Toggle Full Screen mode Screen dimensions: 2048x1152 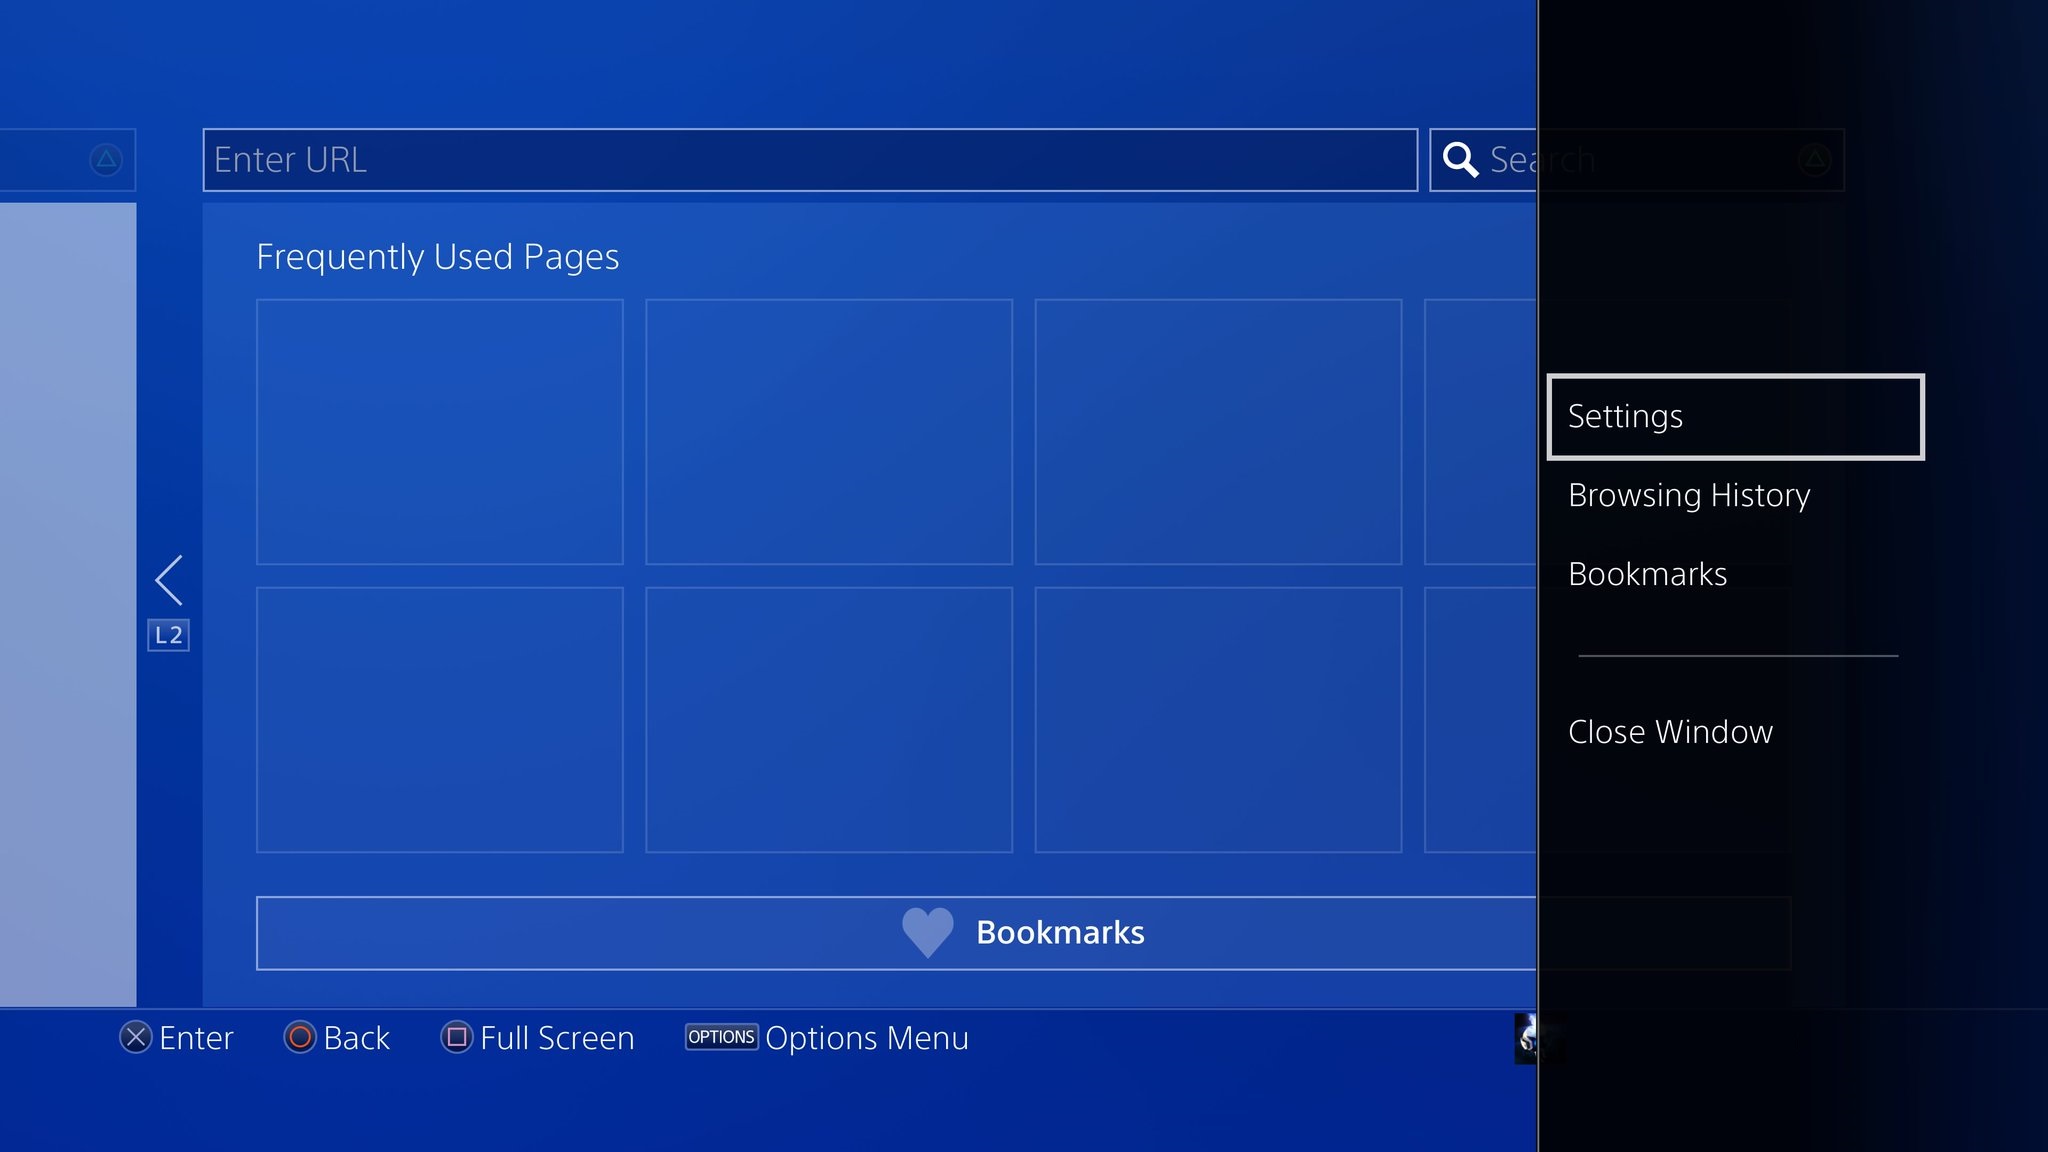[x=539, y=1038]
